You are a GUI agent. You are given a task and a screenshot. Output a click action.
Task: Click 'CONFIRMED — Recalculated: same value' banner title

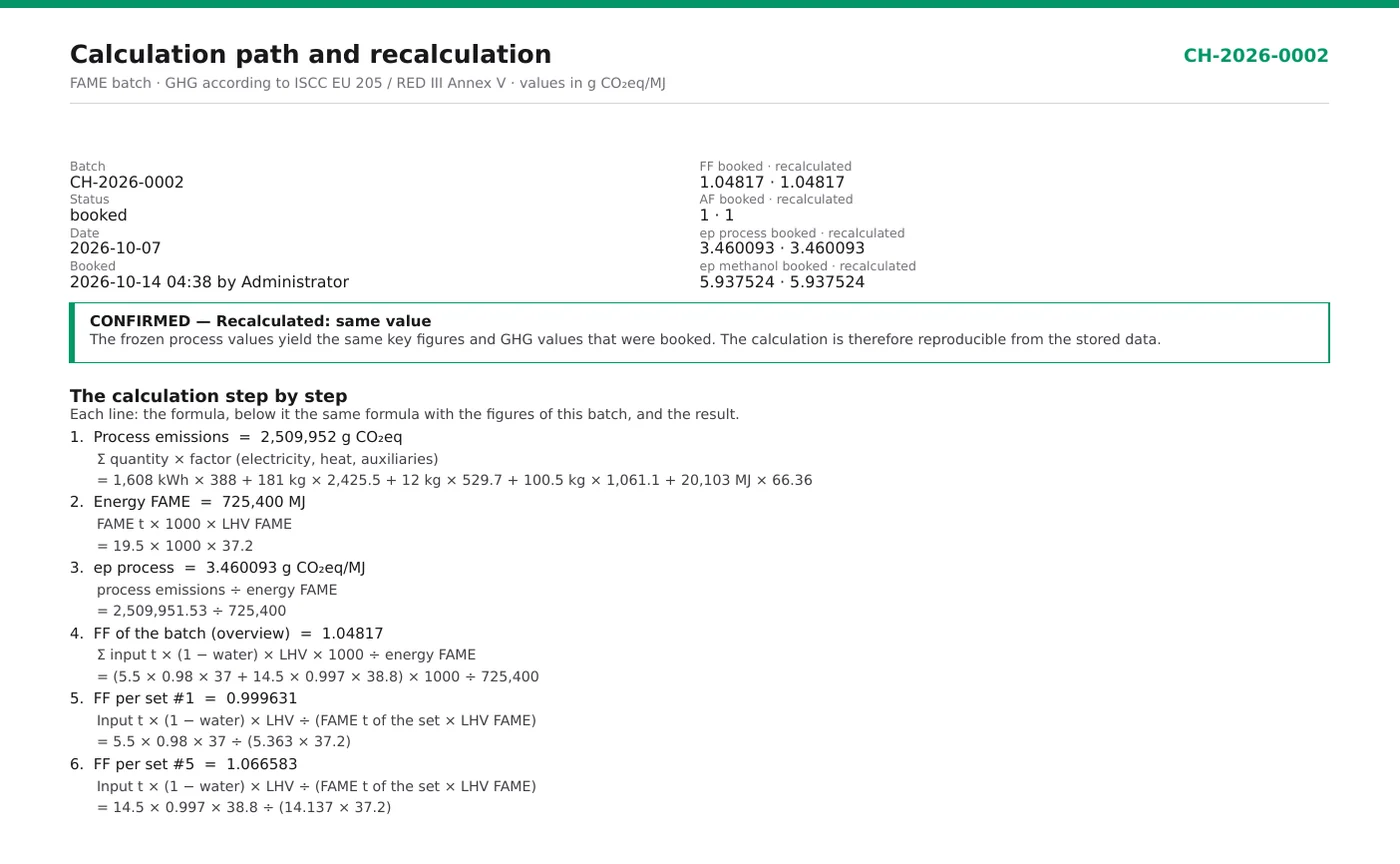click(260, 322)
